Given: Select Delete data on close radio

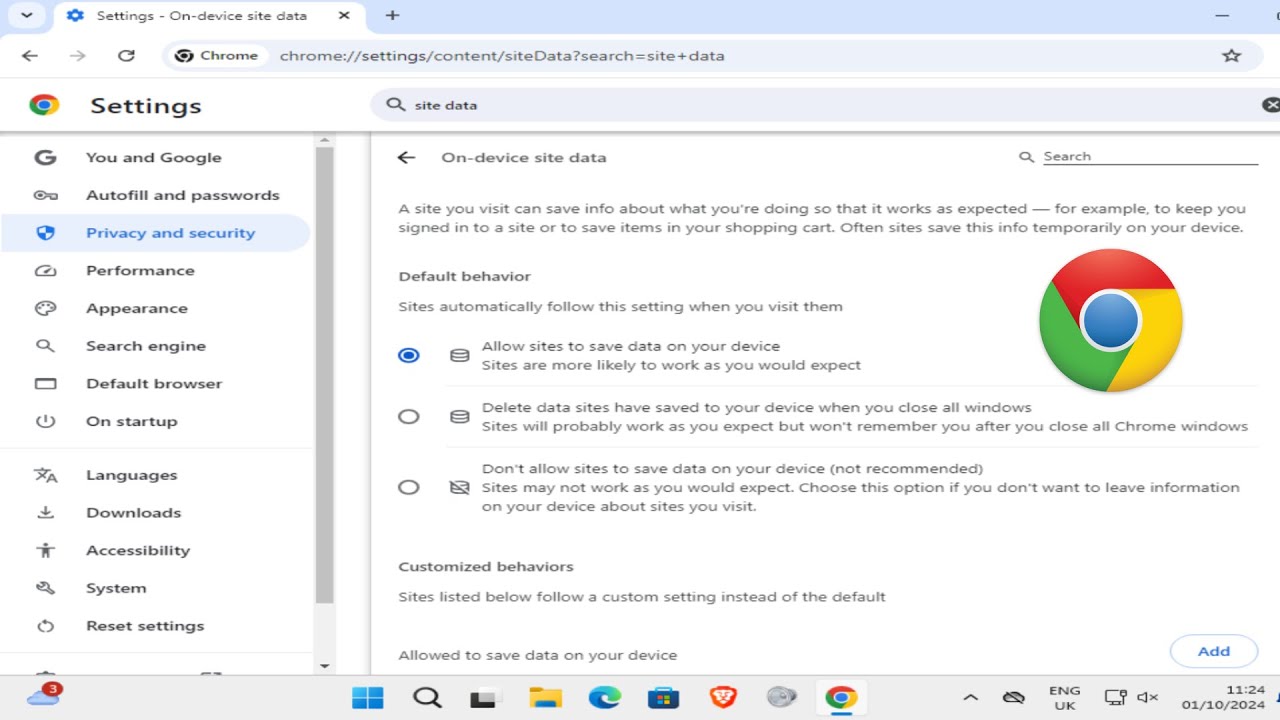Looking at the screenshot, I should 409,416.
